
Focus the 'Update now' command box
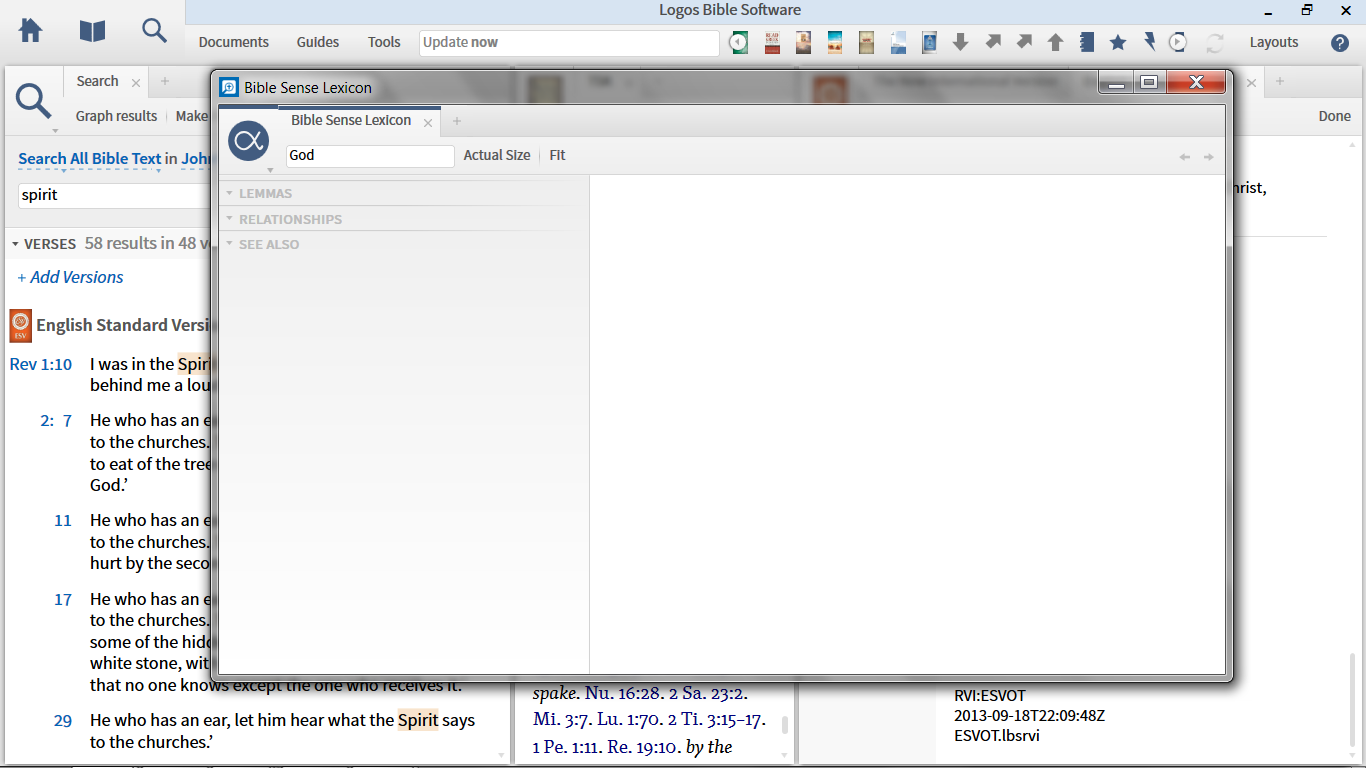(569, 43)
